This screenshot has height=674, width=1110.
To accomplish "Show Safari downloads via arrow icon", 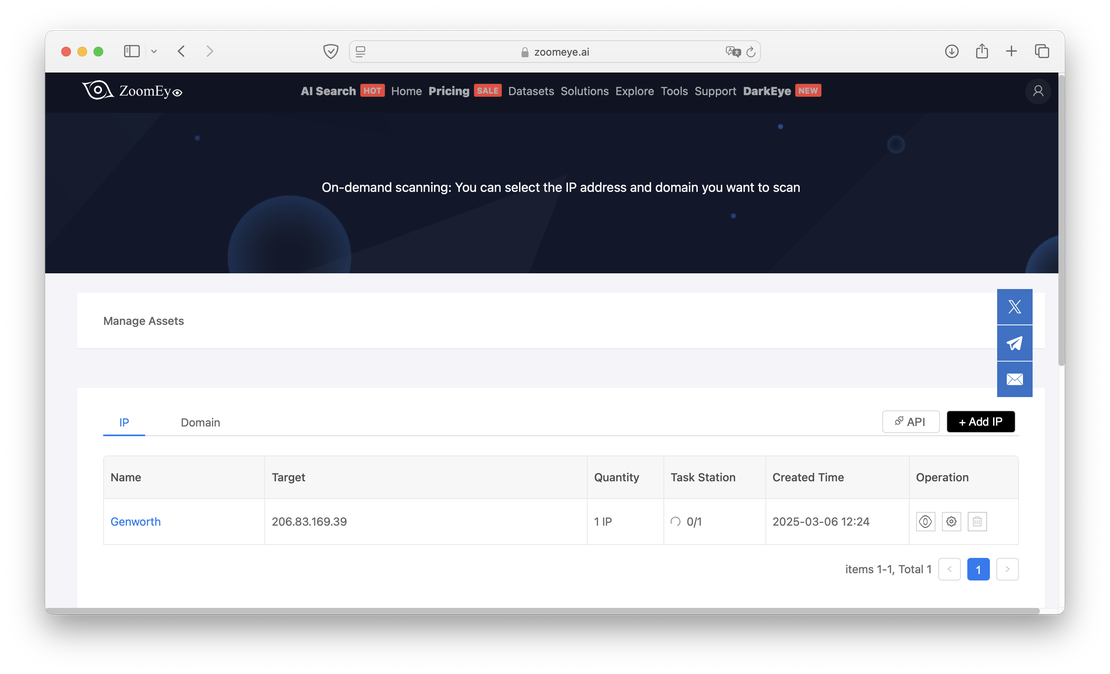I will click(951, 50).
